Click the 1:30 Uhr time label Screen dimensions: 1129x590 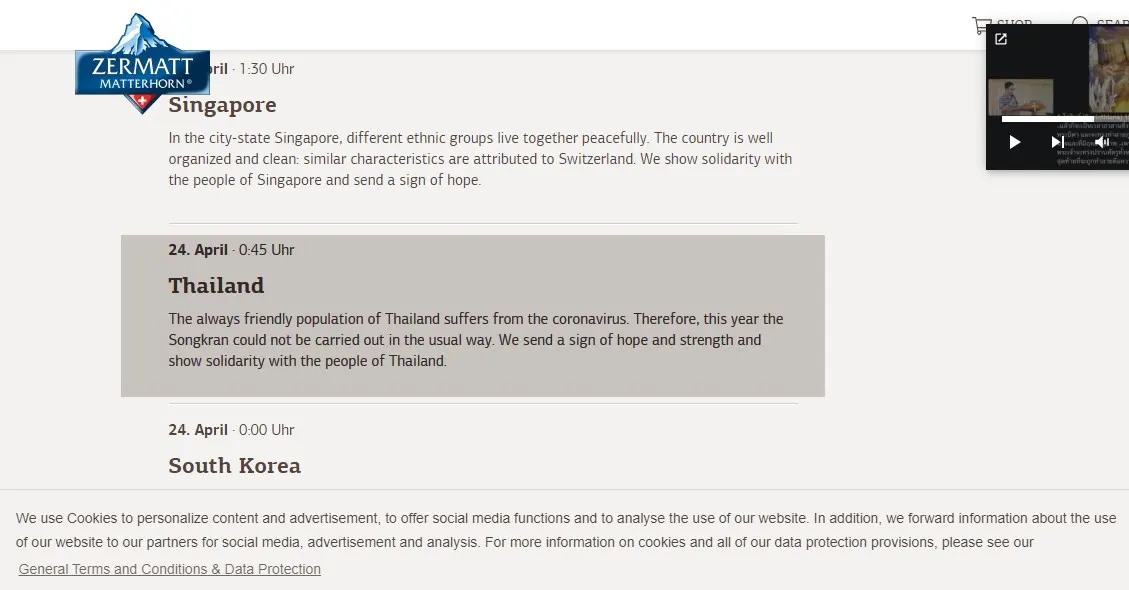266,69
